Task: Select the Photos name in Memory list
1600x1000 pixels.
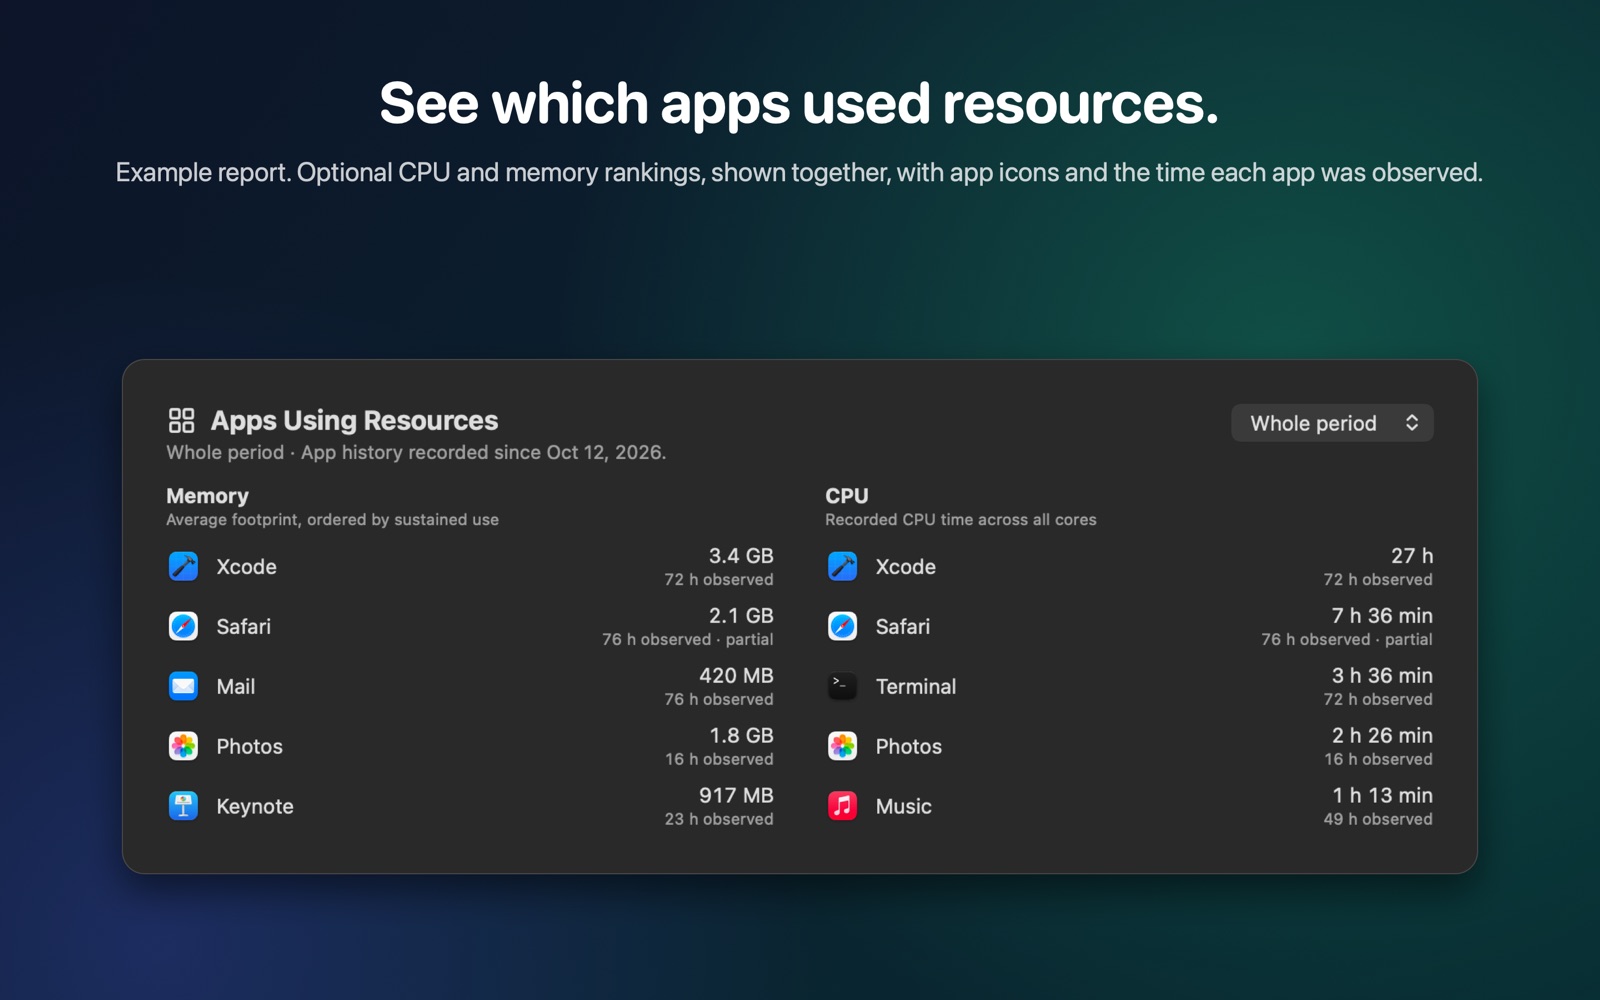Action: coord(249,746)
